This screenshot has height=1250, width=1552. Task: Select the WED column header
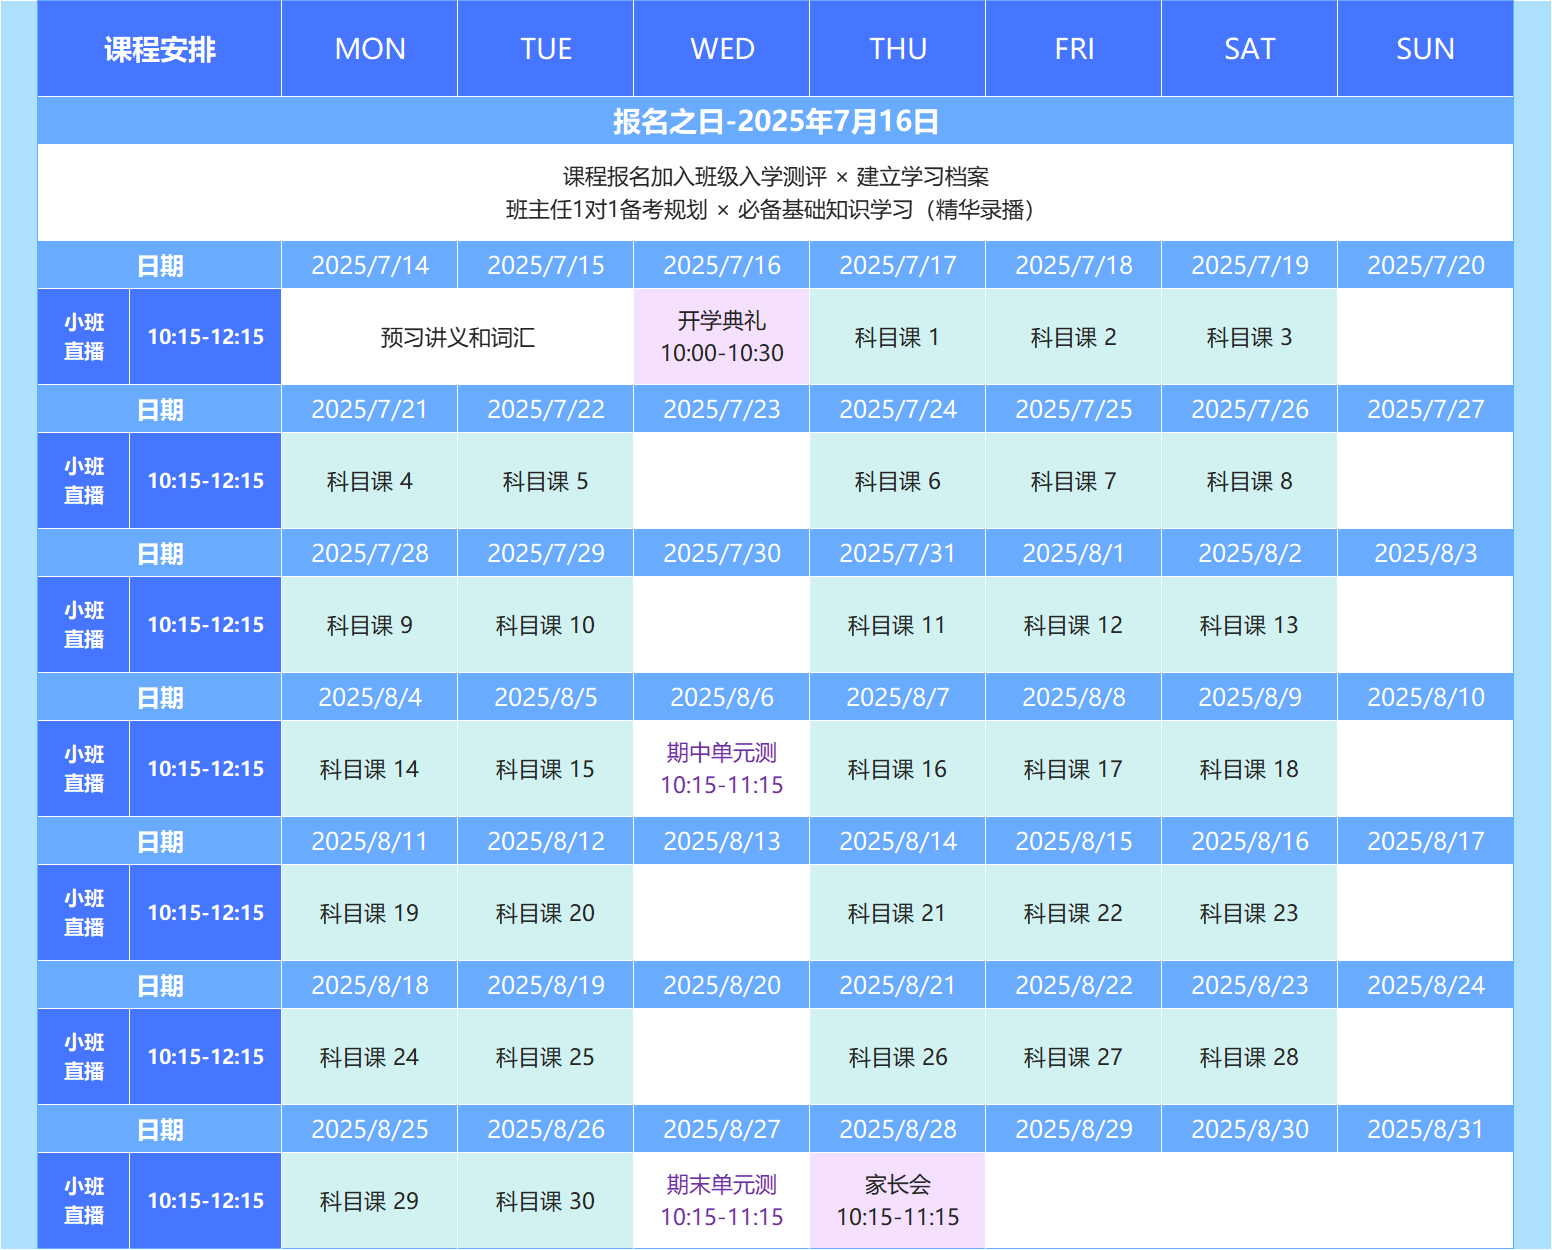(721, 49)
